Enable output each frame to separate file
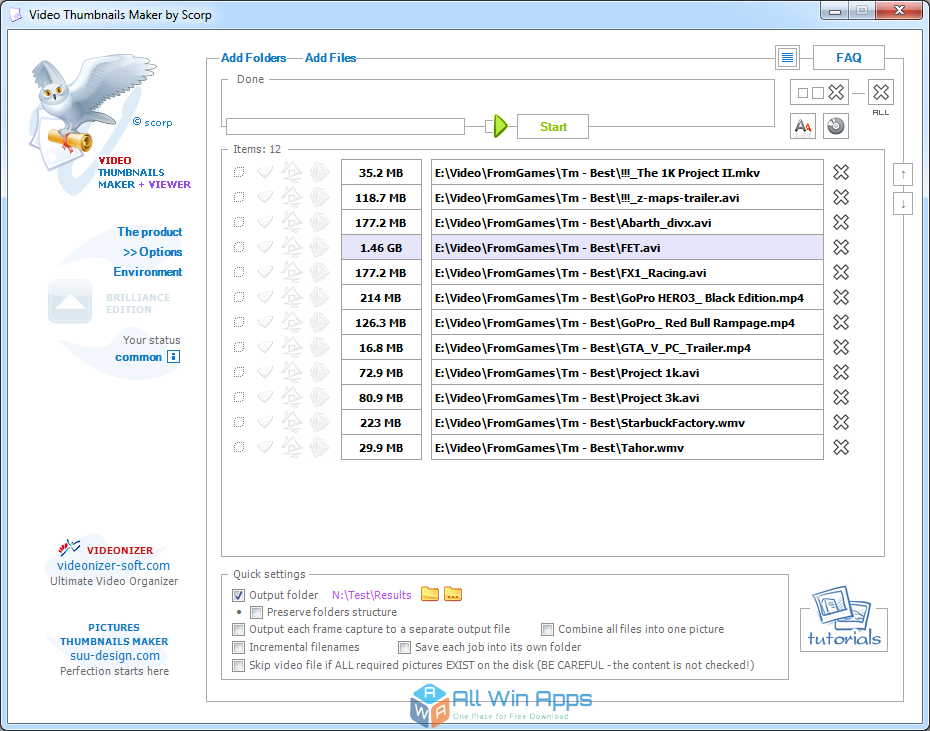This screenshot has width=930, height=731. click(x=238, y=630)
